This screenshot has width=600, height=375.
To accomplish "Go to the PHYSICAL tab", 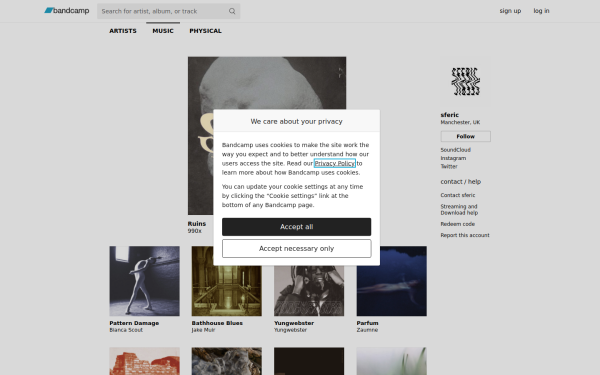I will 205,31.
